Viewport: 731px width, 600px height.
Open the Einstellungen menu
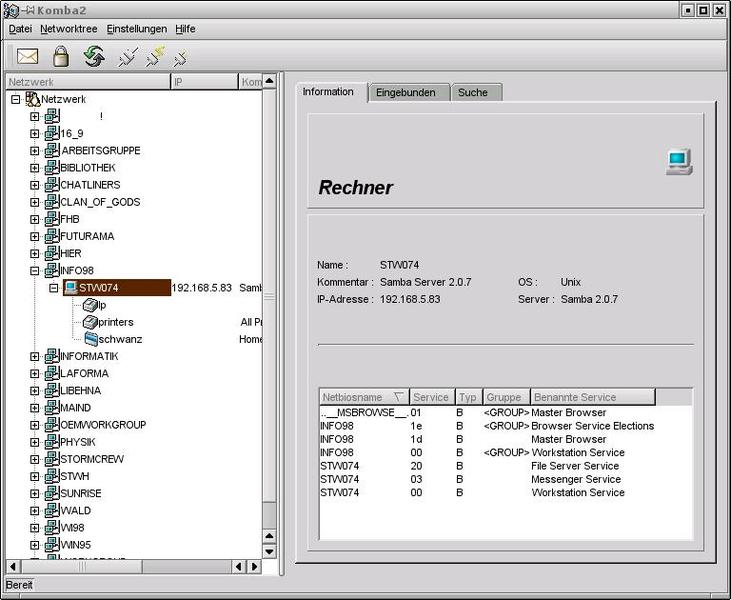137,29
